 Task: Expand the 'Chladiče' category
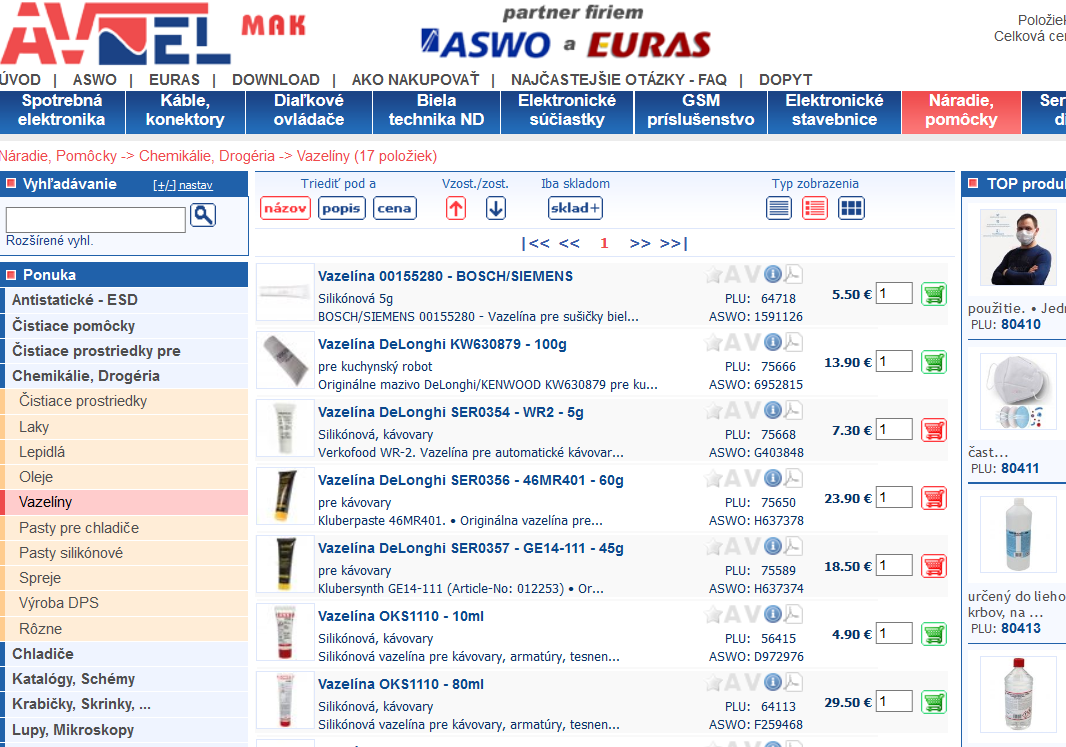point(43,654)
